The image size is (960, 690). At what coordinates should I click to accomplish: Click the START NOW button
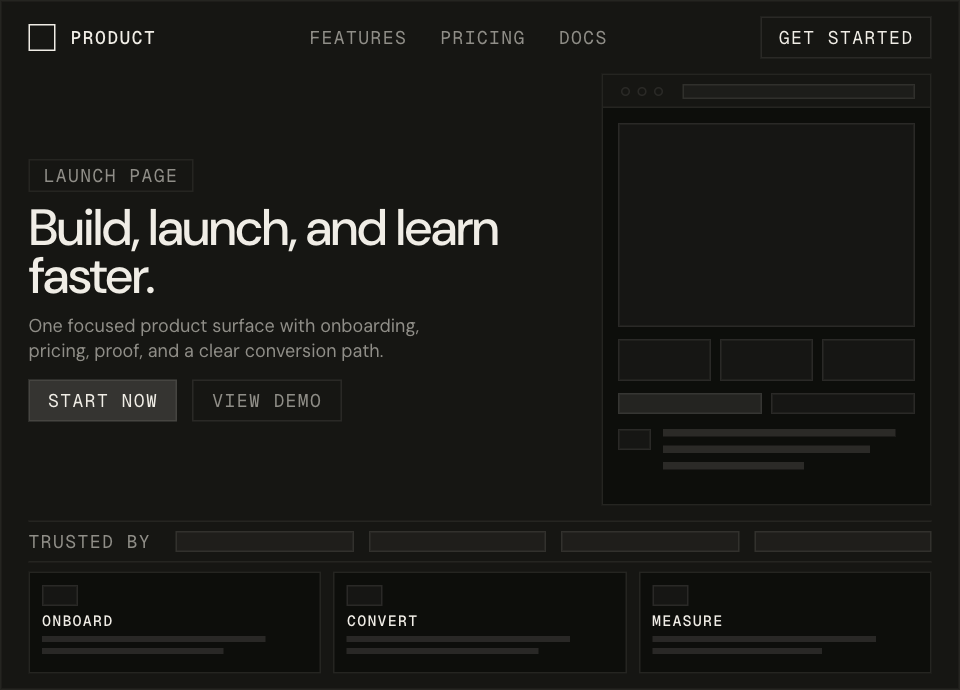pos(102,400)
